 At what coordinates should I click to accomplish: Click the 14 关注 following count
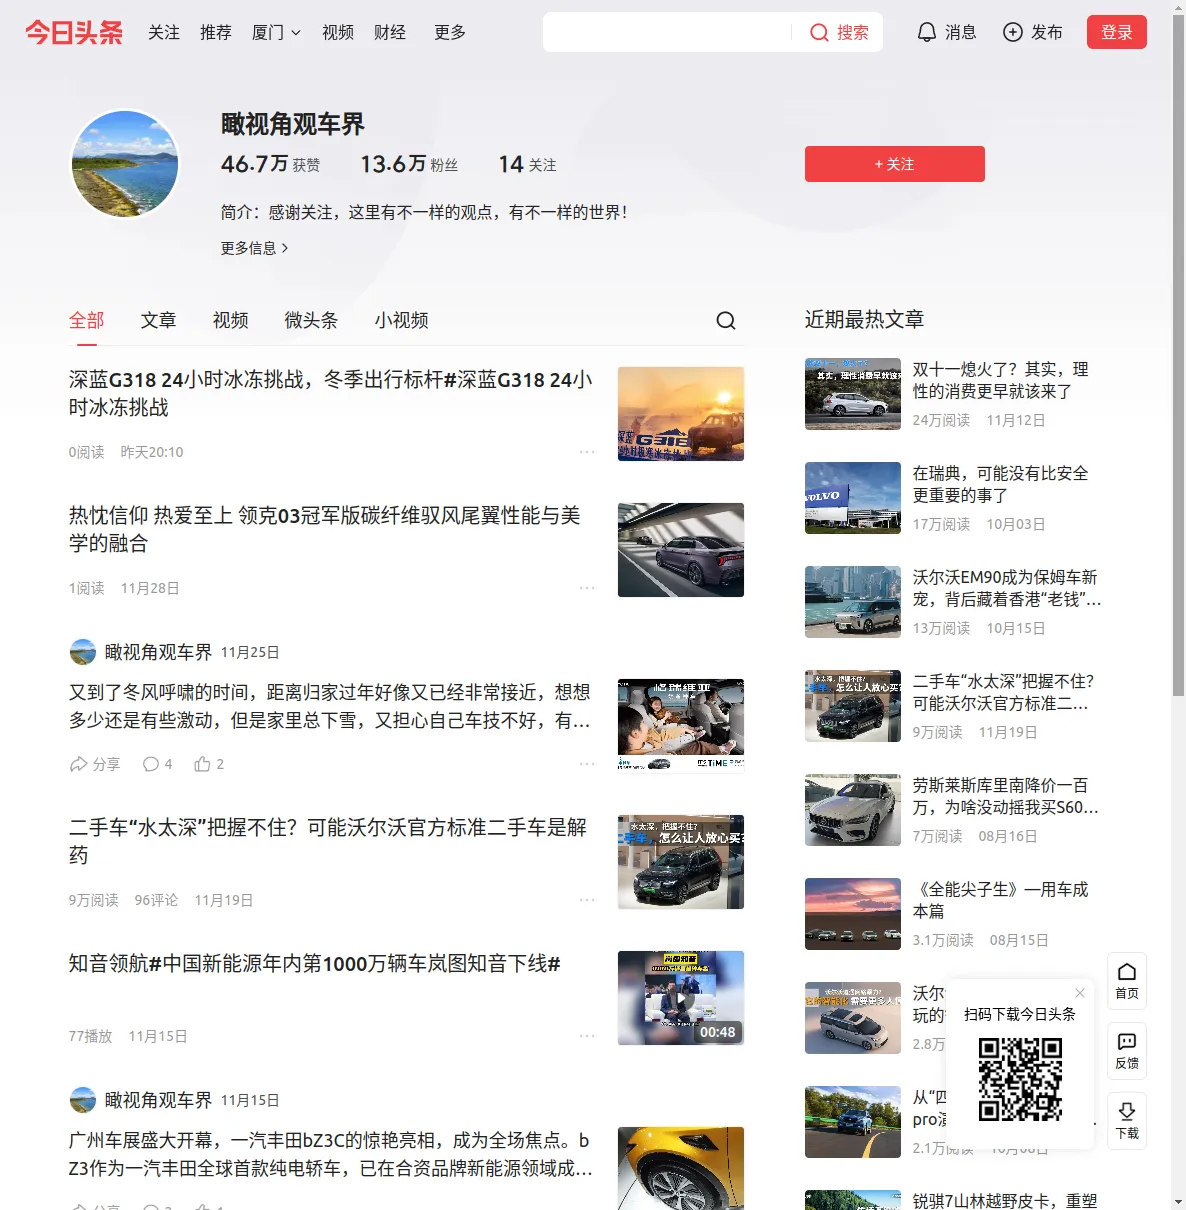point(528,164)
